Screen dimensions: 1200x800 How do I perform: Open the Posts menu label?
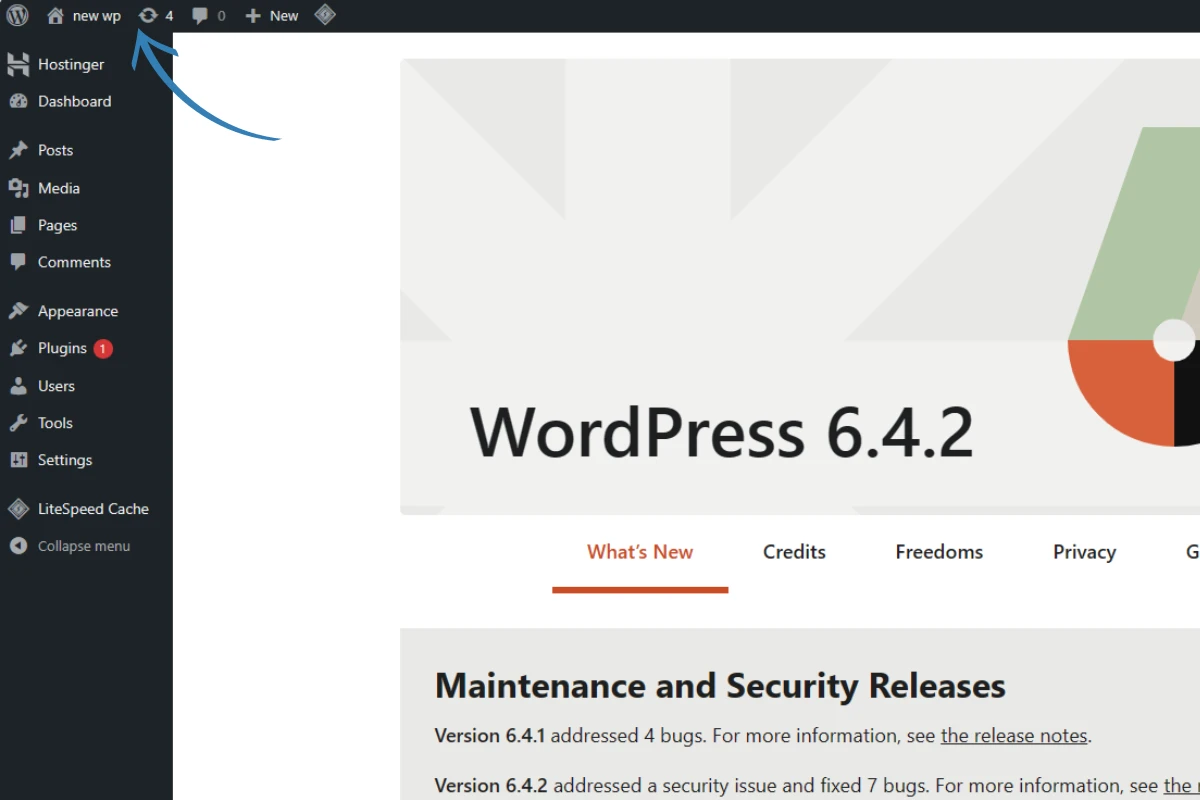click(x=55, y=150)
